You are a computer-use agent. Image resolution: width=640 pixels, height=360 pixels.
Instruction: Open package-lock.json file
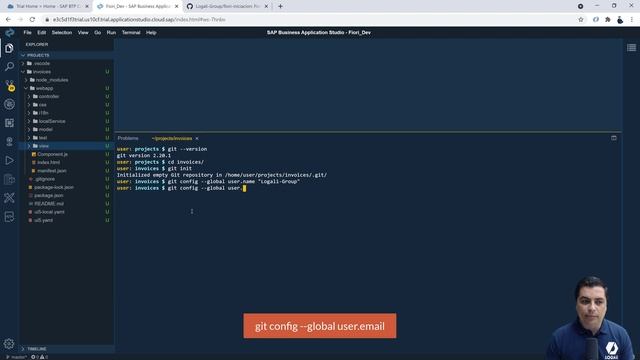[x=53, y=187]
